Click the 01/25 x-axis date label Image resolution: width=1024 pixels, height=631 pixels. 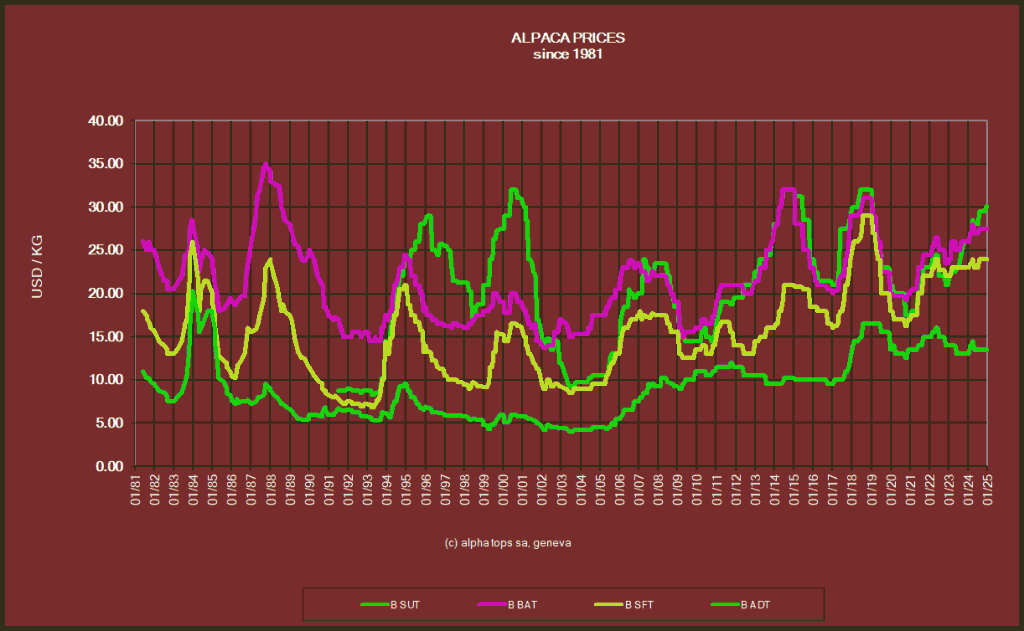click(988, 490)
